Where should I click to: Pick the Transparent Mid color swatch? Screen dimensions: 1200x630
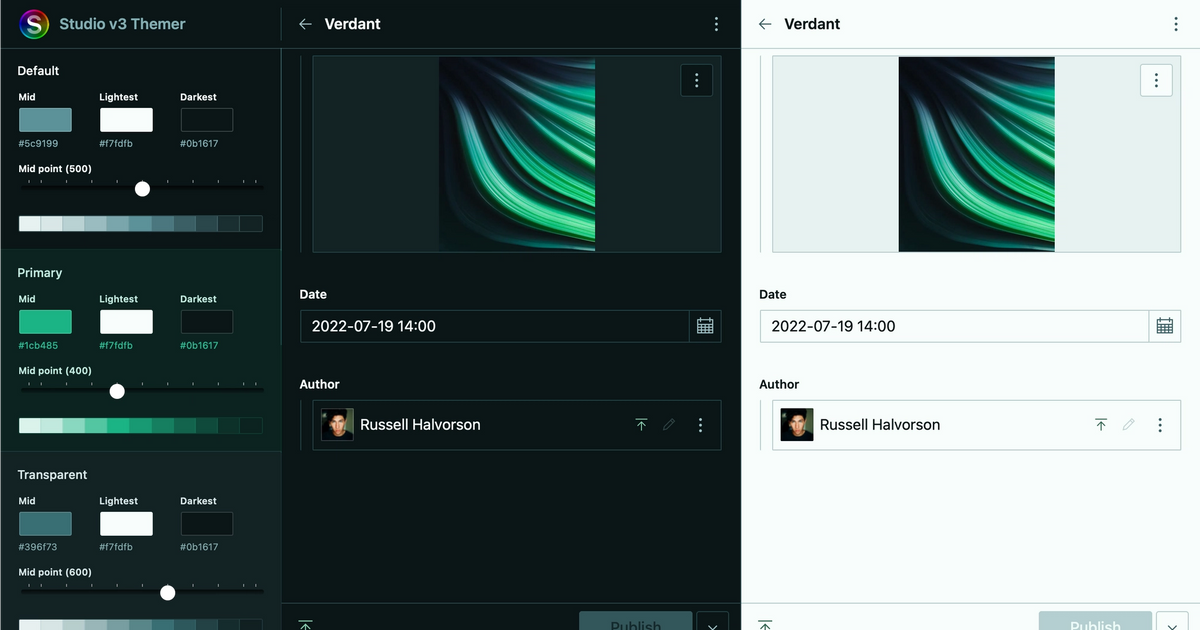pos(45,524)
